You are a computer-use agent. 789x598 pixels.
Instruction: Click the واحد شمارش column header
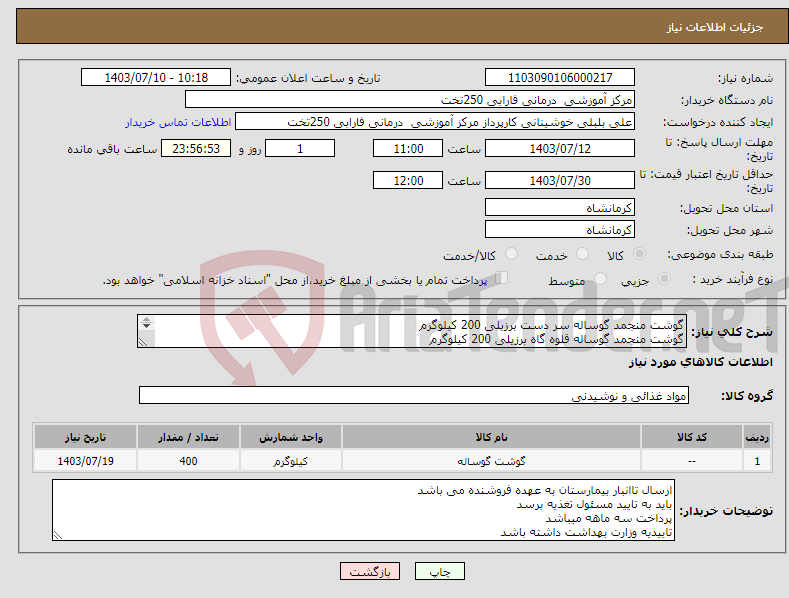tap(291, 437)
